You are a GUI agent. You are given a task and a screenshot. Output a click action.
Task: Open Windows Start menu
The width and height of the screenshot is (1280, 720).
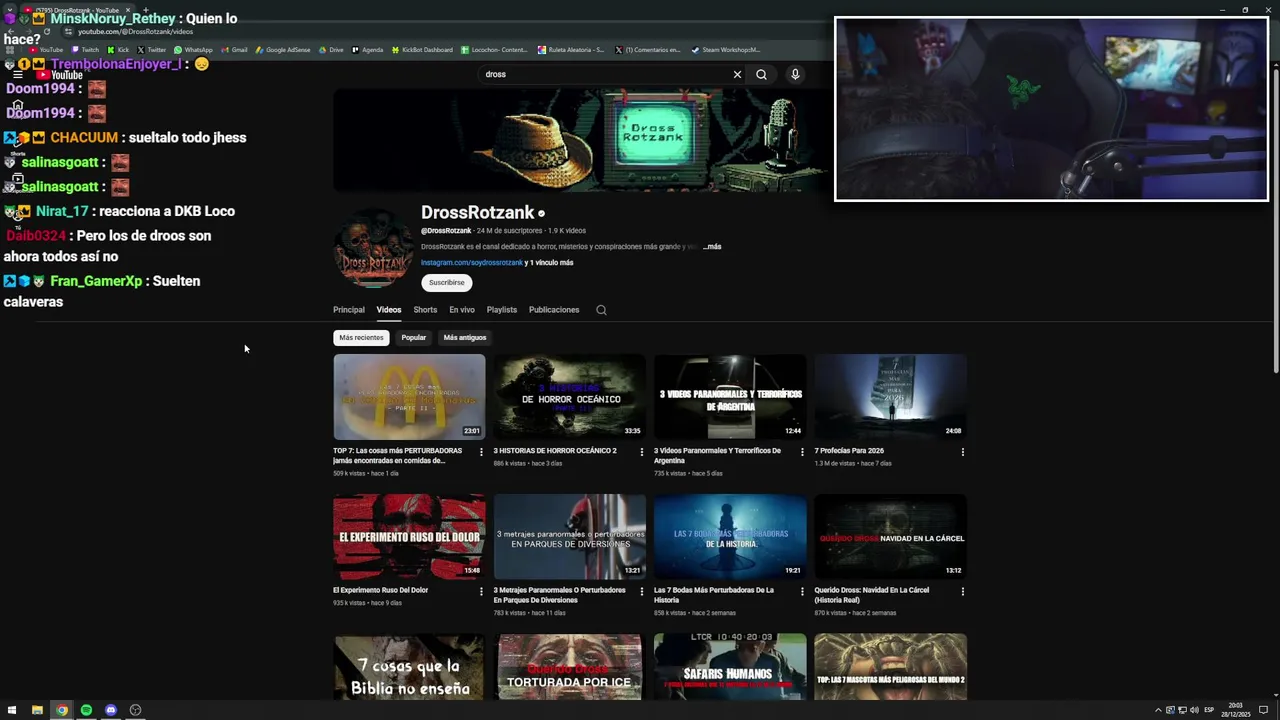point(12,710)
